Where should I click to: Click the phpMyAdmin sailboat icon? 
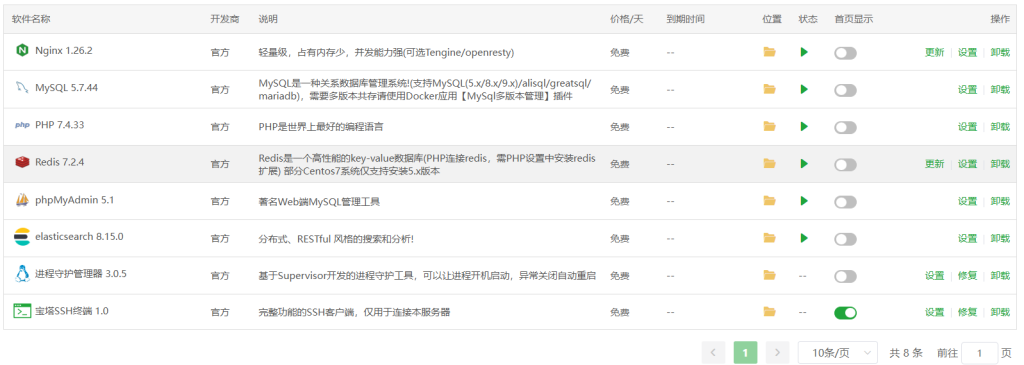(22, 200)
